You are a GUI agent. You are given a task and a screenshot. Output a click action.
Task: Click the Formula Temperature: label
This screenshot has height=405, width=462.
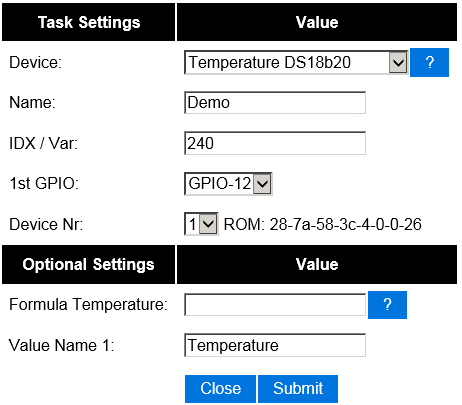pos(88,305)
